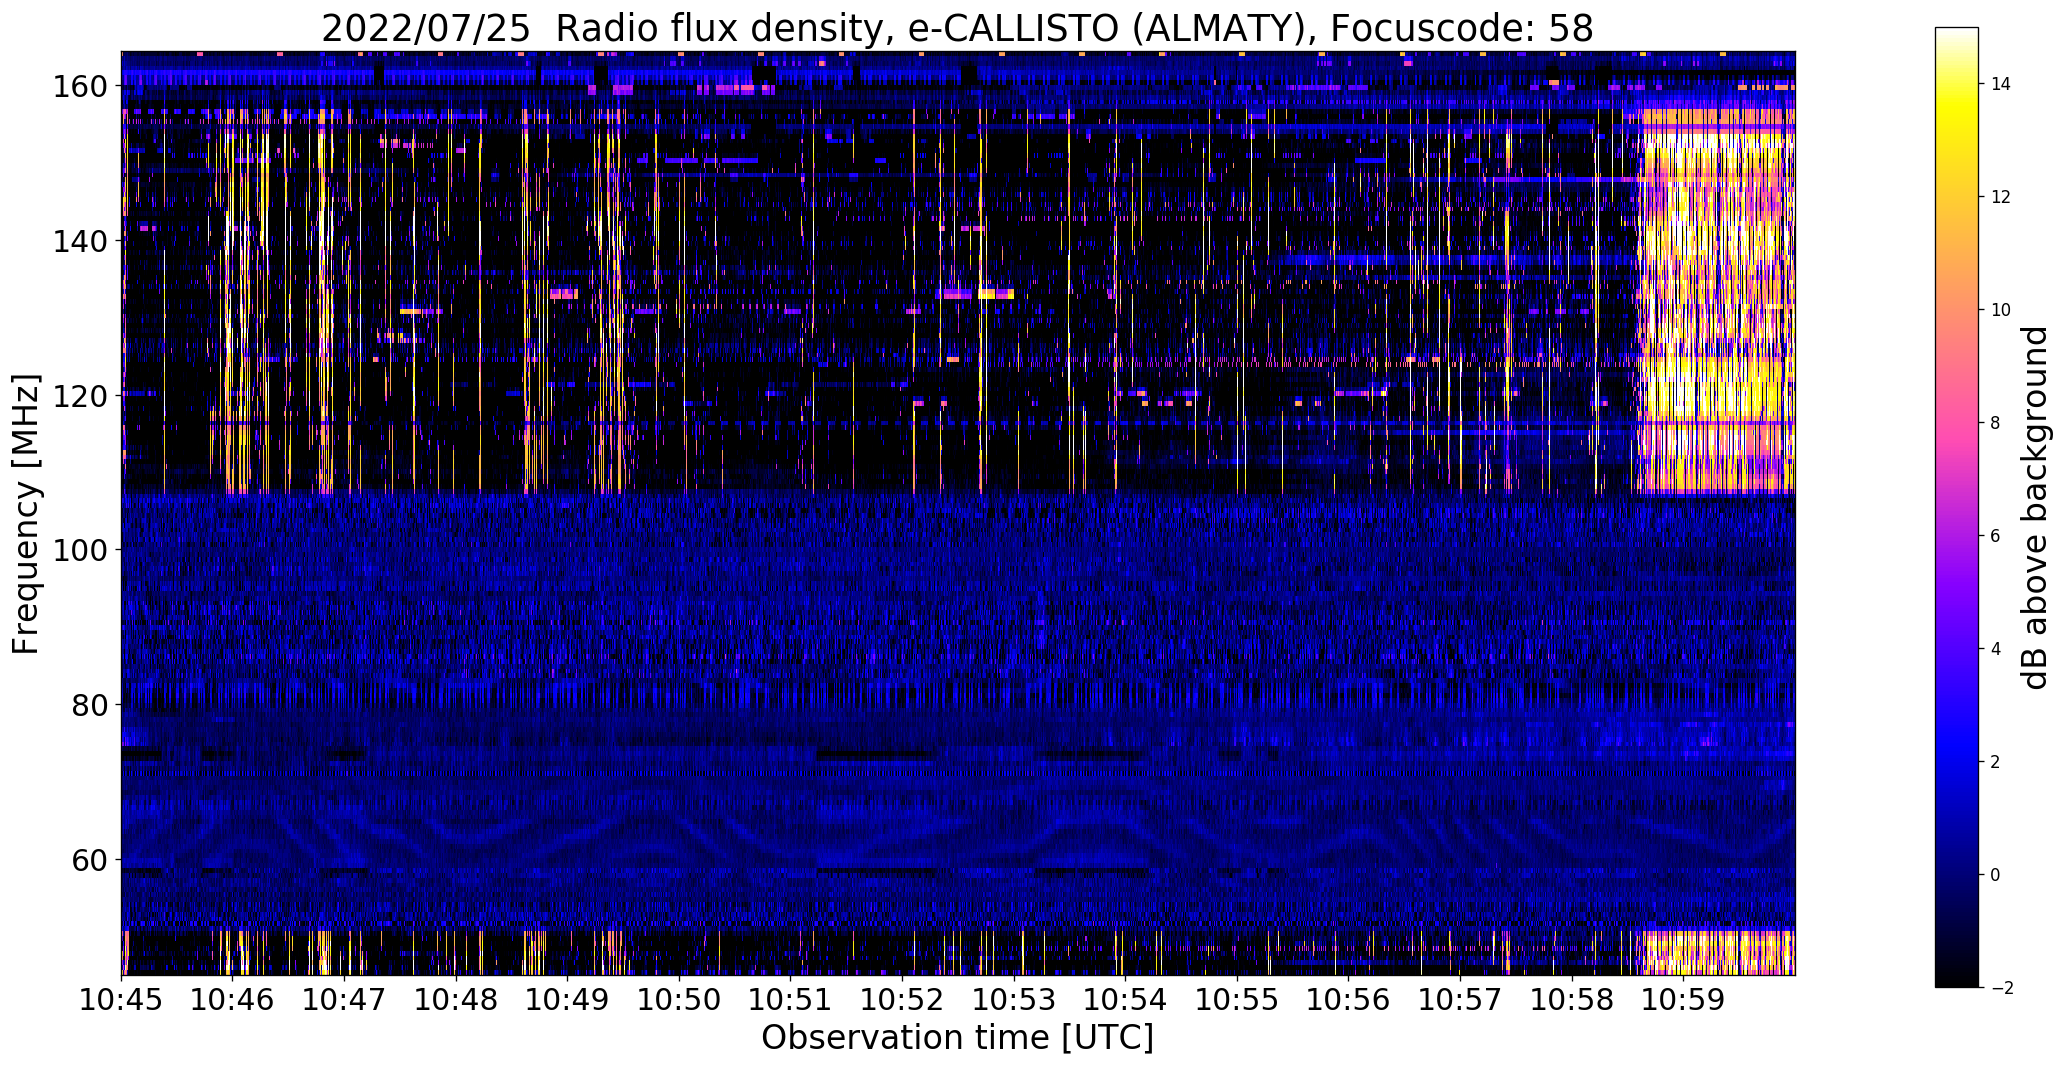Select the colorbar tick label −2 at bottom
Screen dimensions: 2066x1067
2001,988
